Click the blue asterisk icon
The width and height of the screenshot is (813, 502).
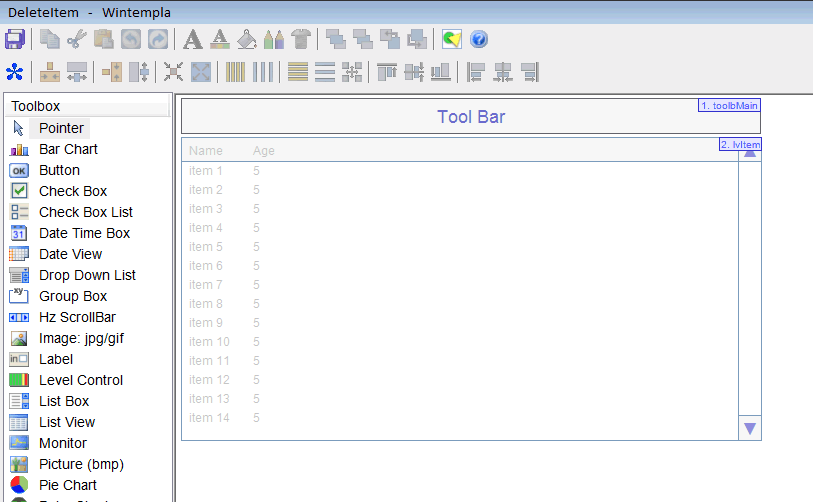15,72
